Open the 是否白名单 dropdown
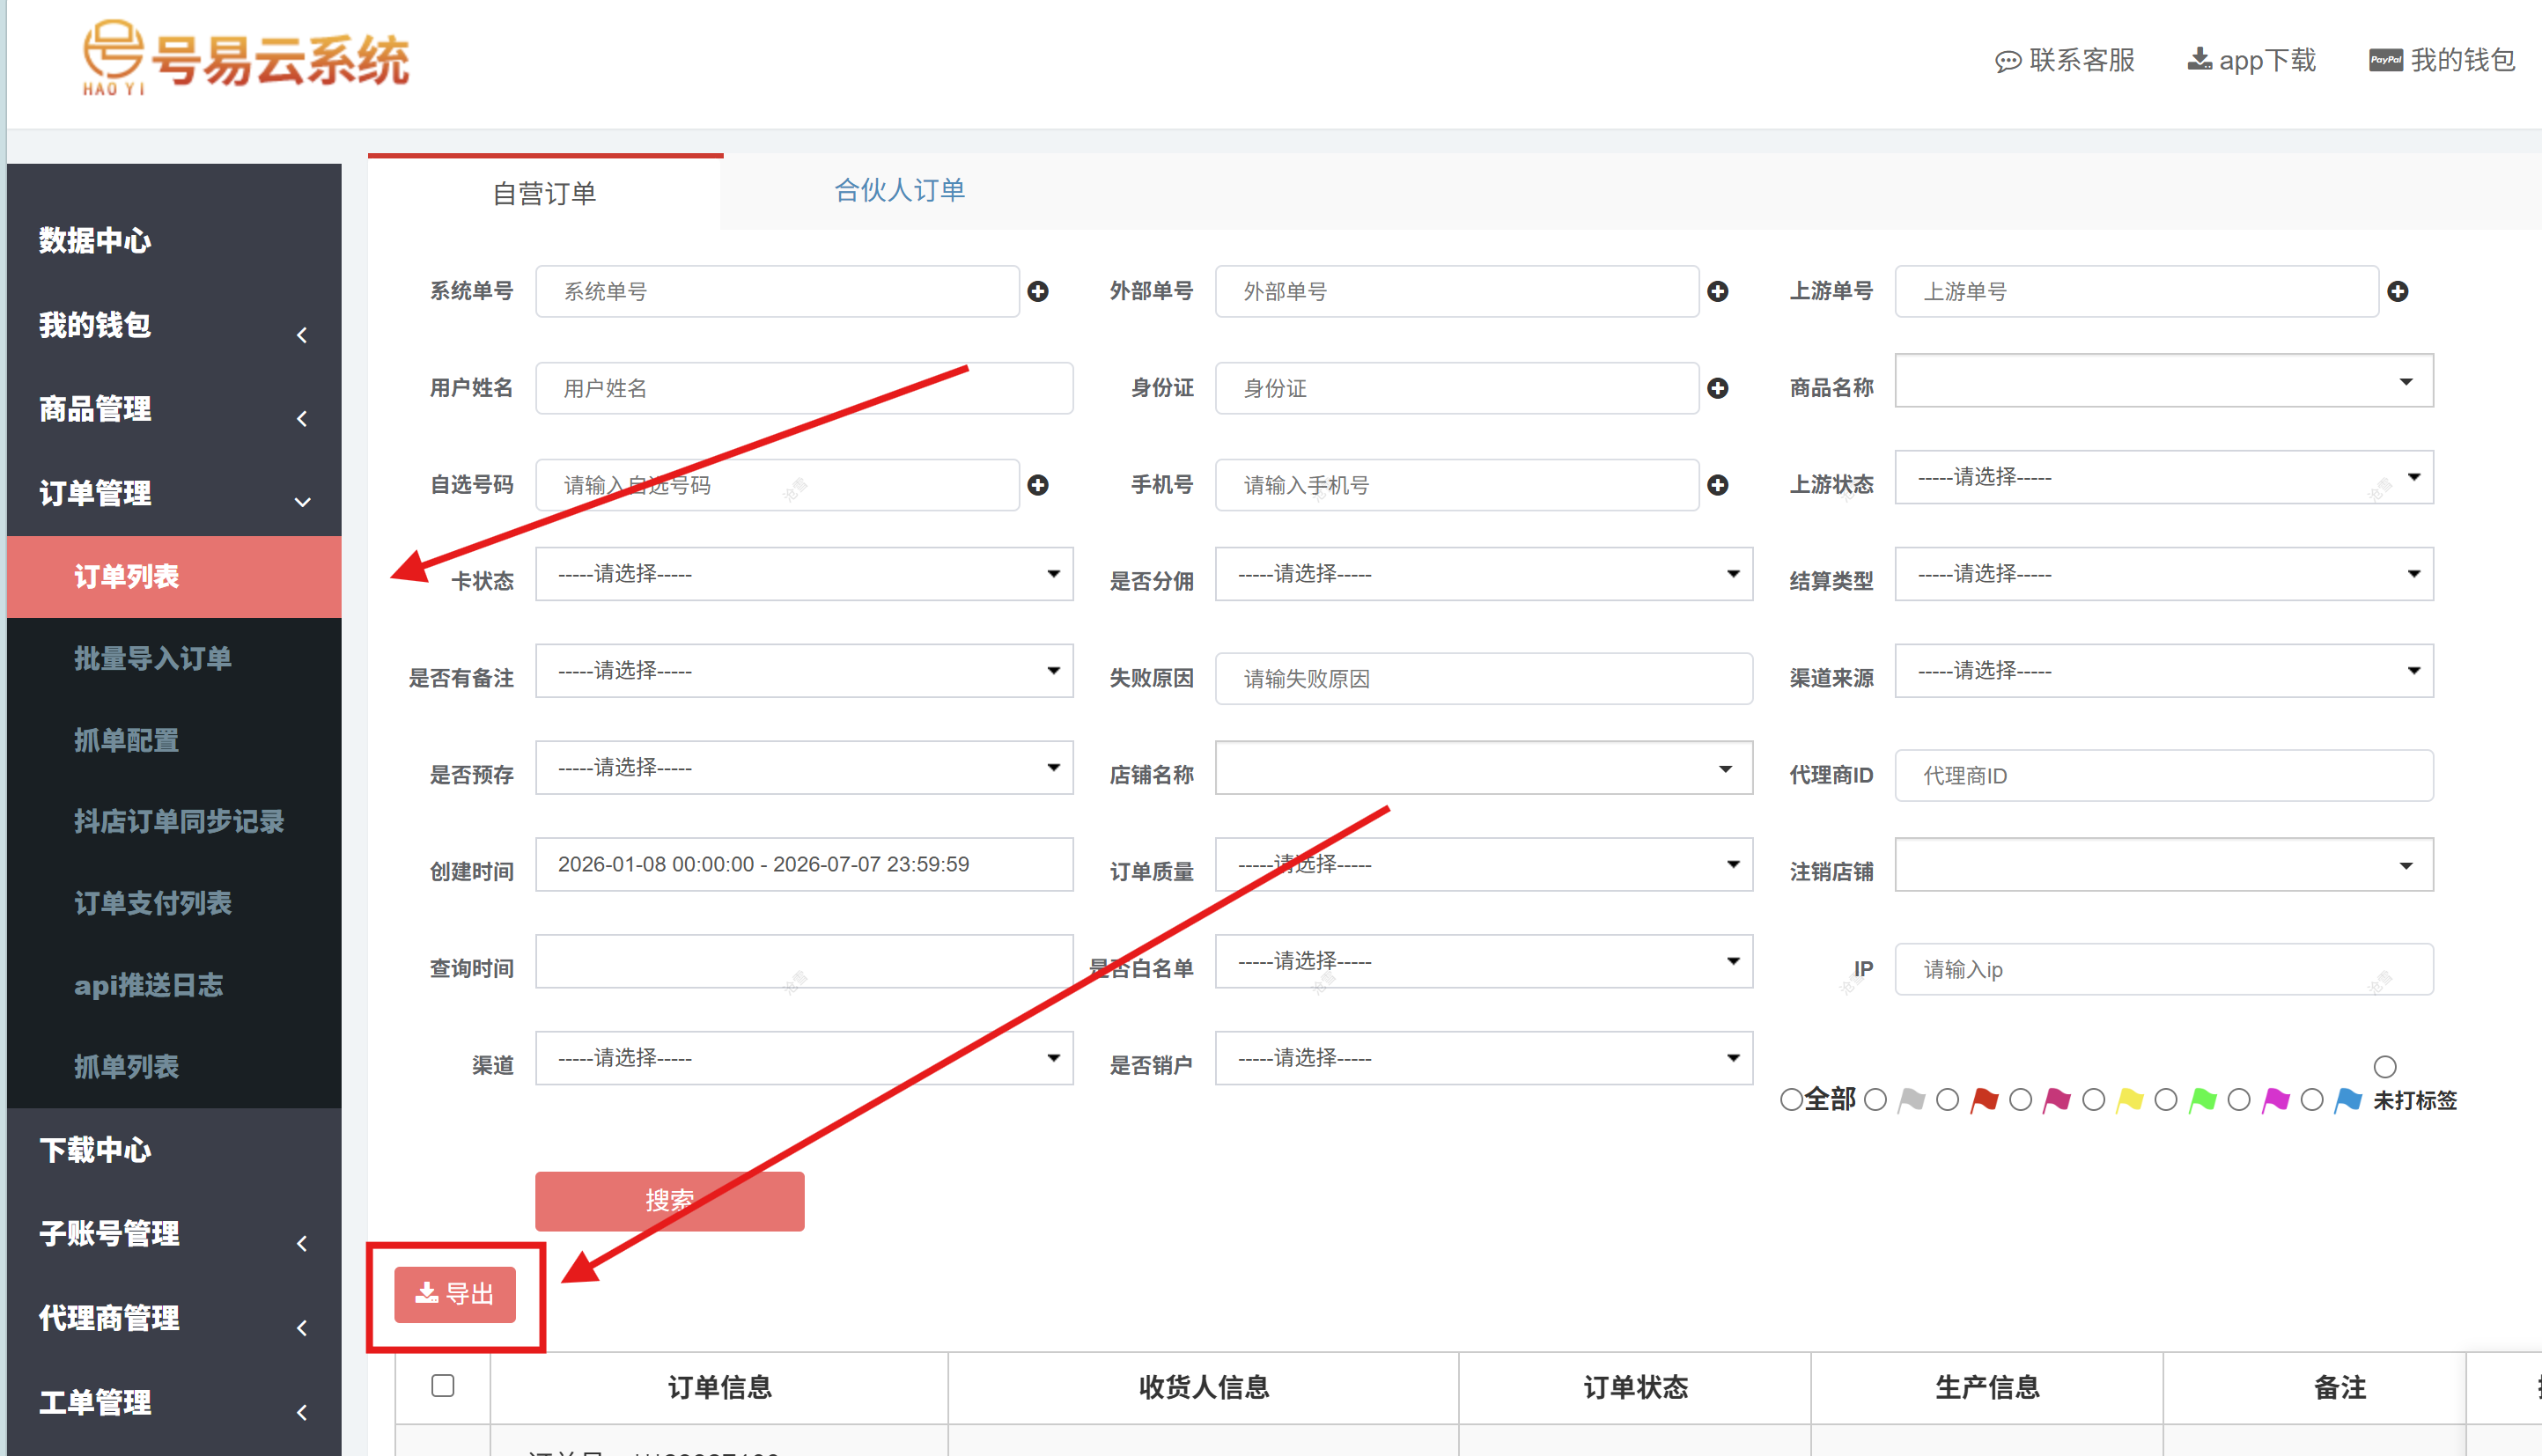Image resolution: width=2542 pixels, height=1456 pixels. pyautogui.click(x=1484, y=962)
